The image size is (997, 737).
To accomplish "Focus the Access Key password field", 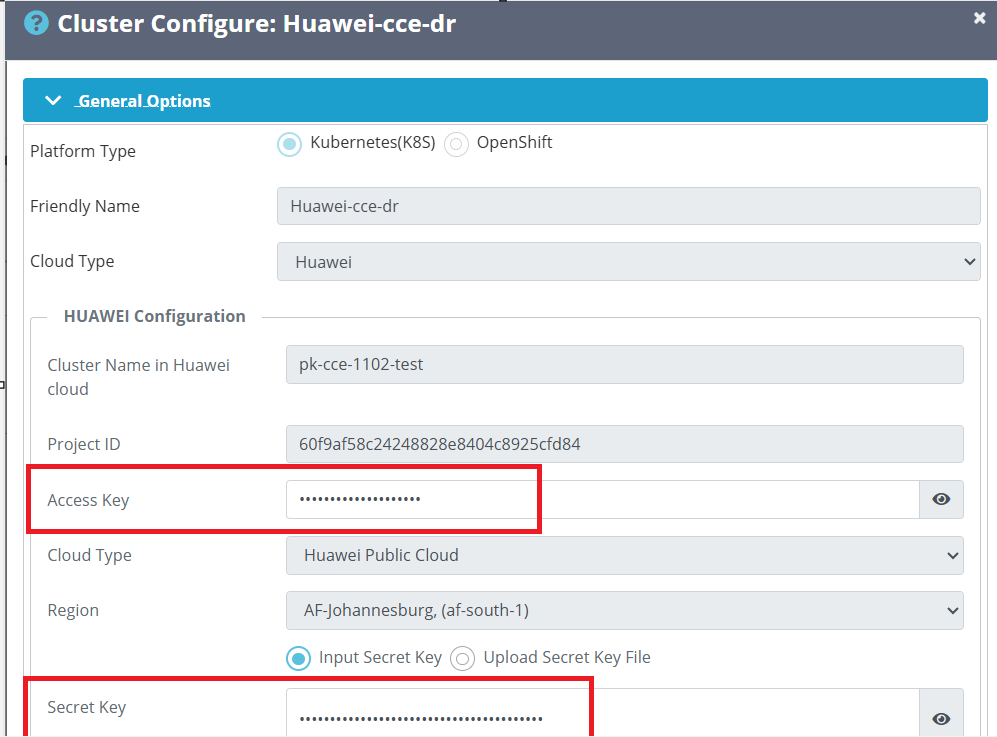I will [603, 499].
